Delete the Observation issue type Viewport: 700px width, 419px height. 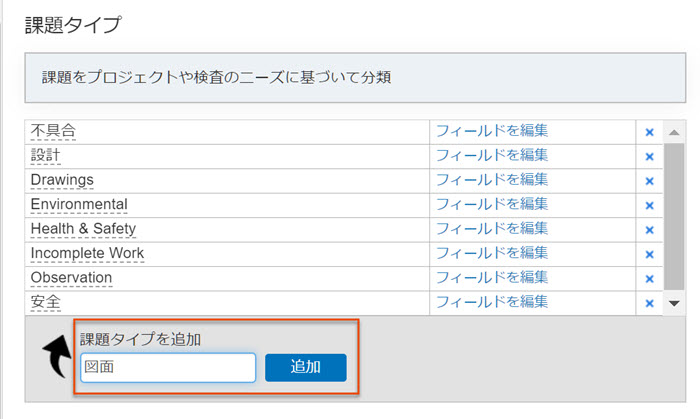click(649, 279)
